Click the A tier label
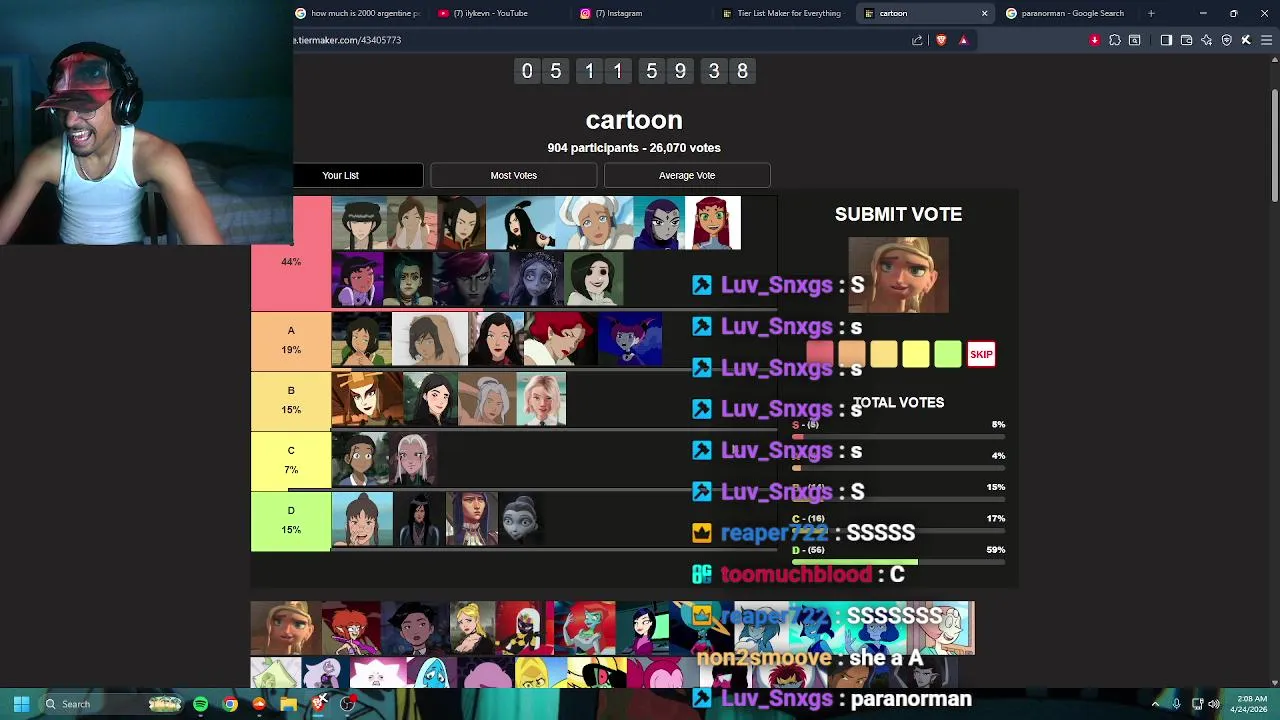The height and width of the screenshot is (720, 1280). pyautogui.click(x=291, y=341)
